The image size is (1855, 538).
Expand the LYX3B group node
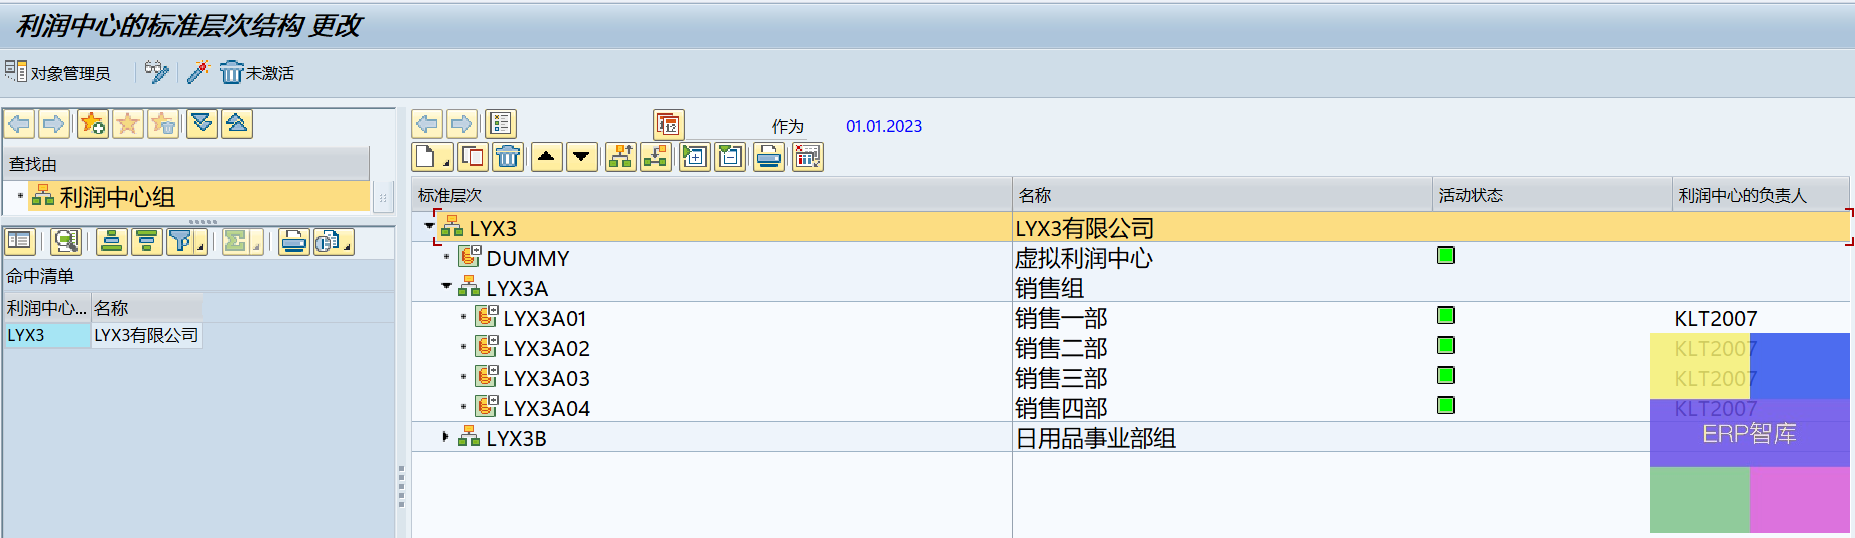pyautogui.click(x=446, y=437)
